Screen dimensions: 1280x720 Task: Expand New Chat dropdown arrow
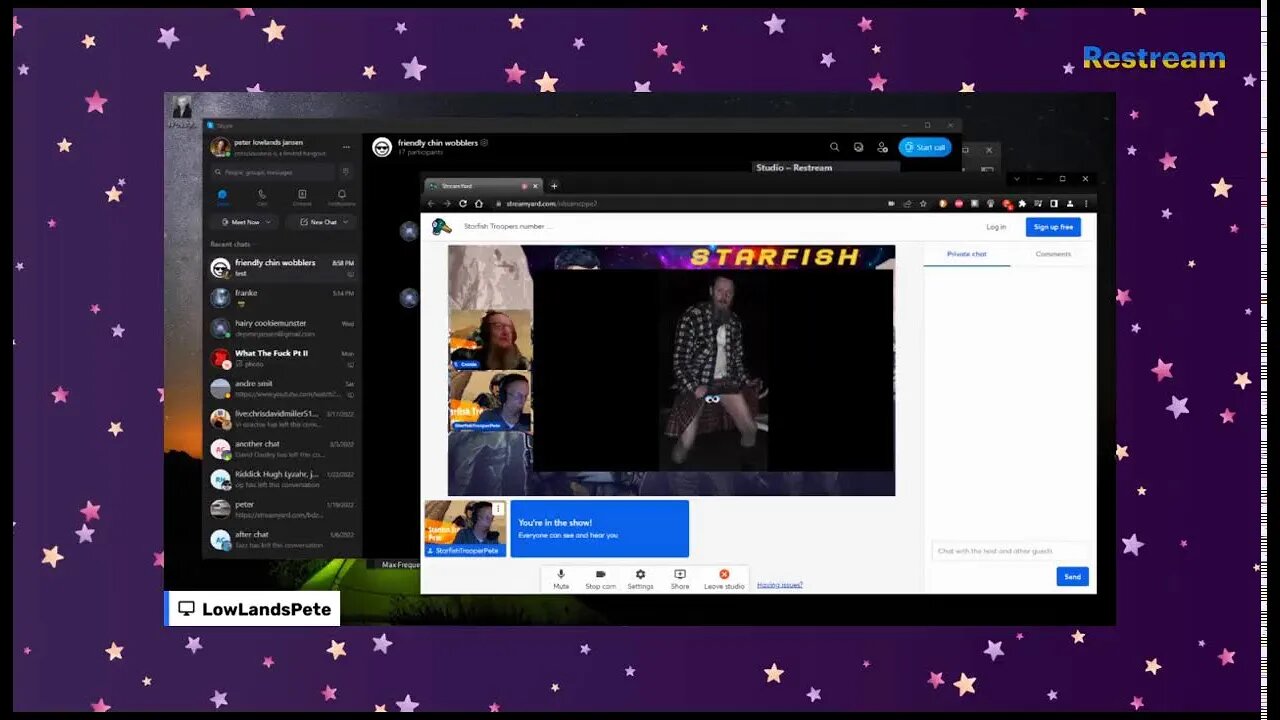click(x=346, y=222)
